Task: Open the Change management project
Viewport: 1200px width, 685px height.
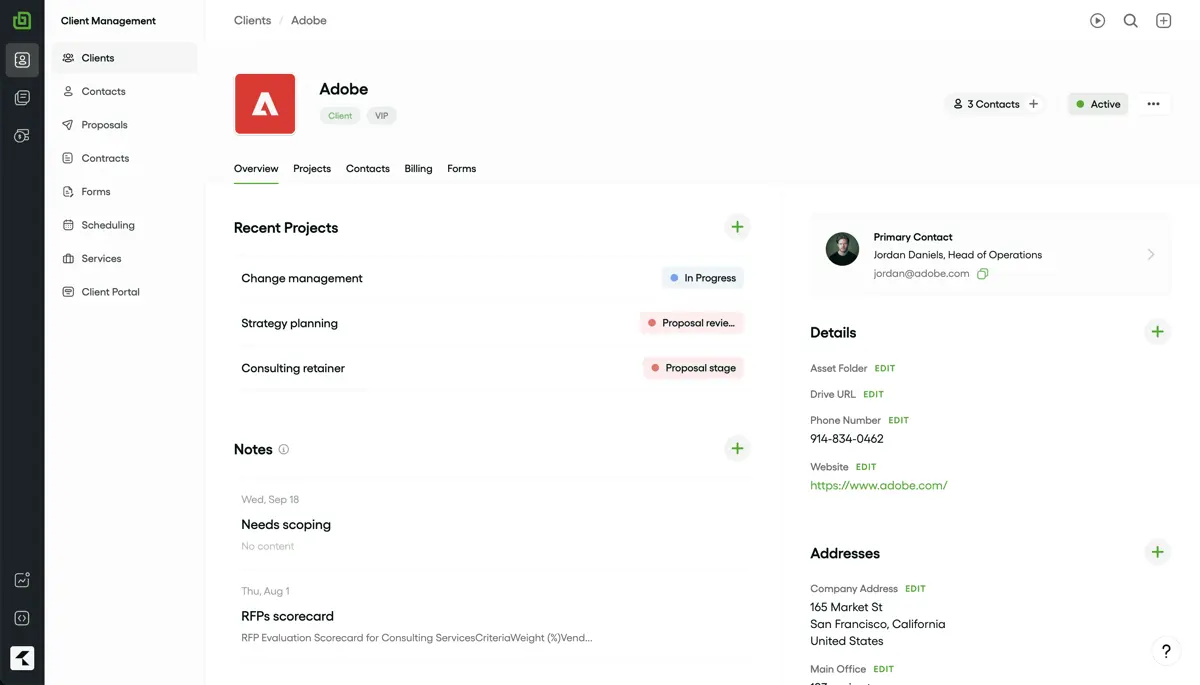Action: click(x=302, y=278)
